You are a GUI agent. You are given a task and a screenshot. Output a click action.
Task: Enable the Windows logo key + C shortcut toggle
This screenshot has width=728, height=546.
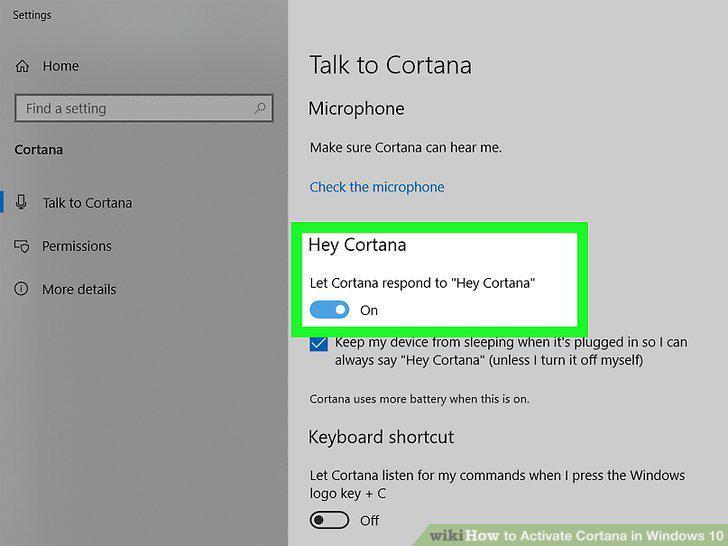(x=329, y=520)
